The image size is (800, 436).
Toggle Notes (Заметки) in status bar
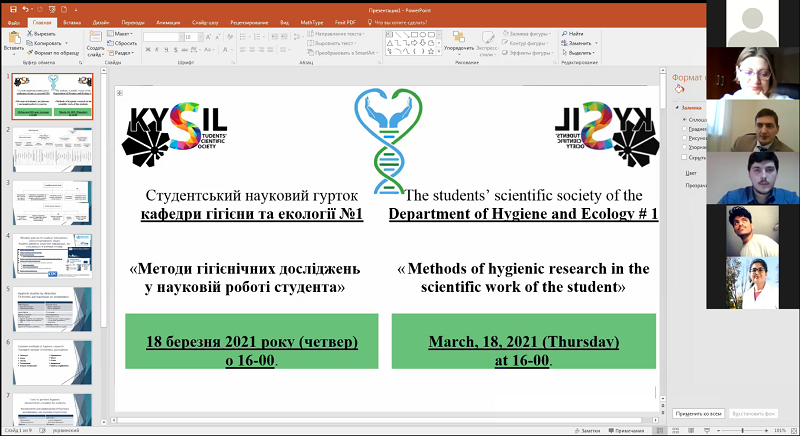click(587, 431)
